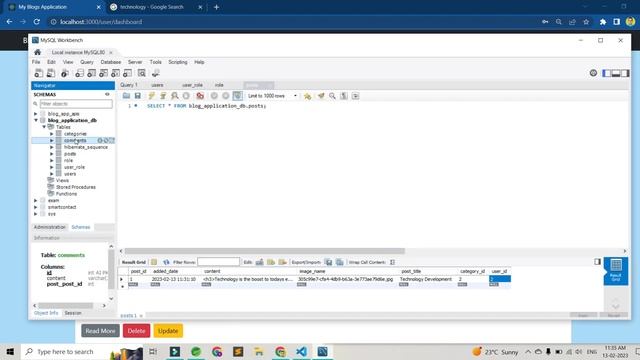Open the File menu
The image size is (640, 360).
36,62
